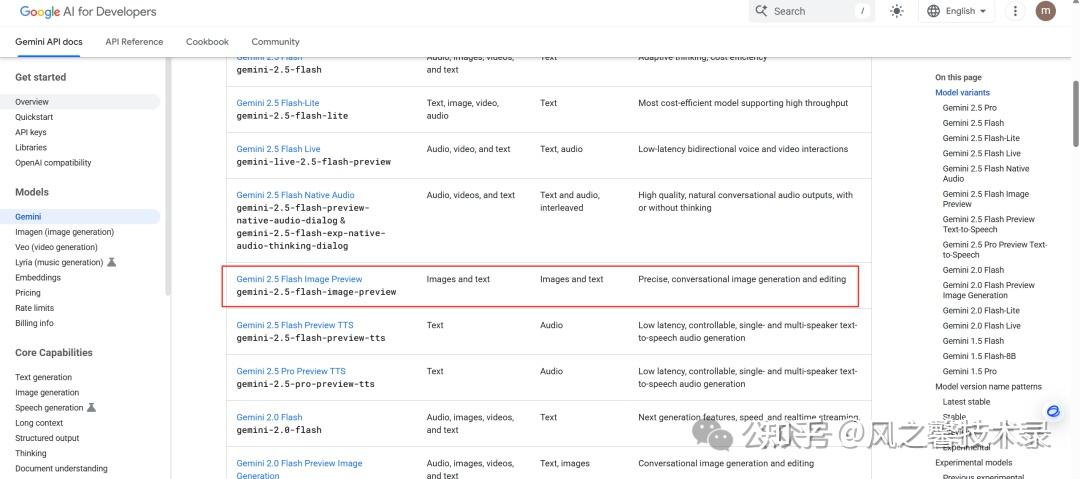Click the globe language icon
Screen dimensions: 1080x479
[x=933, y=11]
